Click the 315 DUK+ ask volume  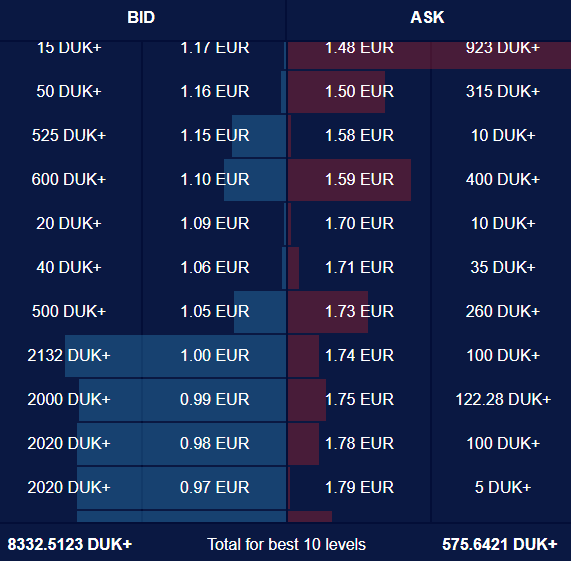[503, 91]
